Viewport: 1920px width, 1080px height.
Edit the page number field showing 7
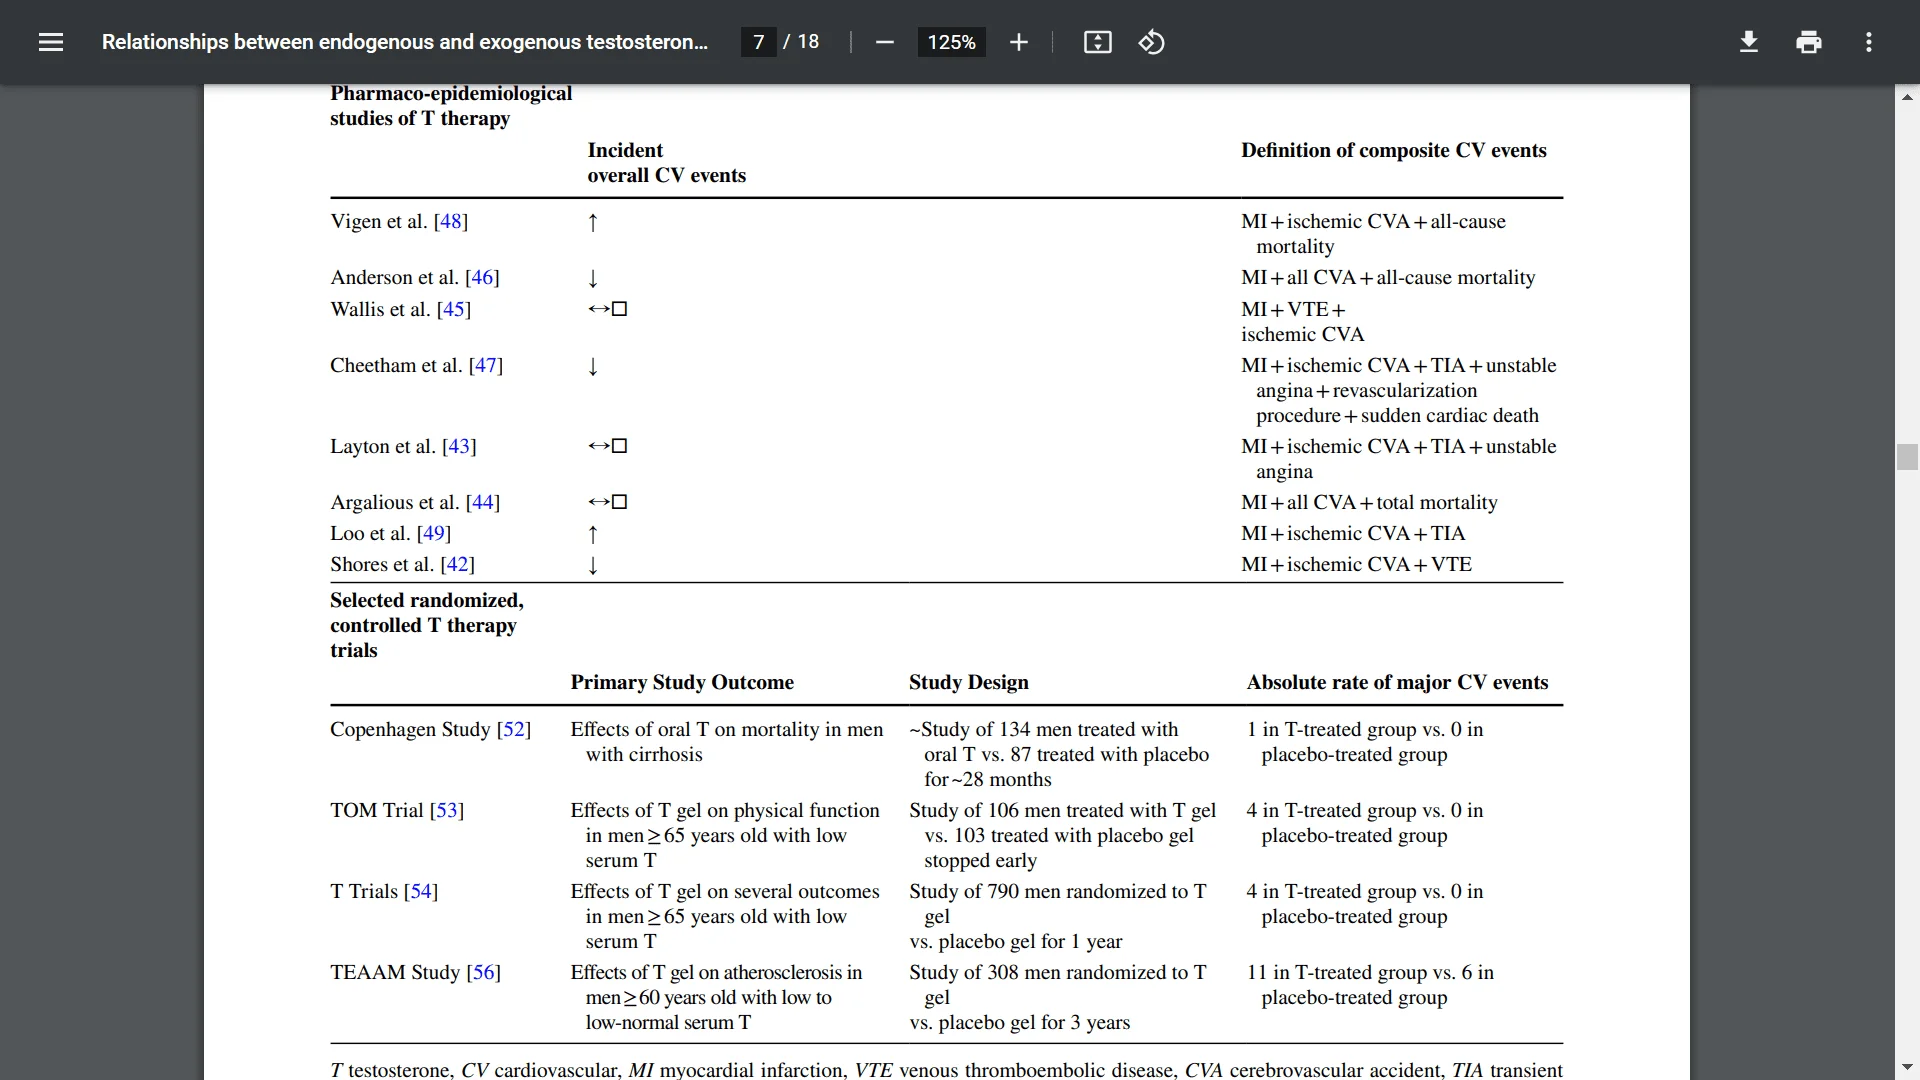pos(759,42)
